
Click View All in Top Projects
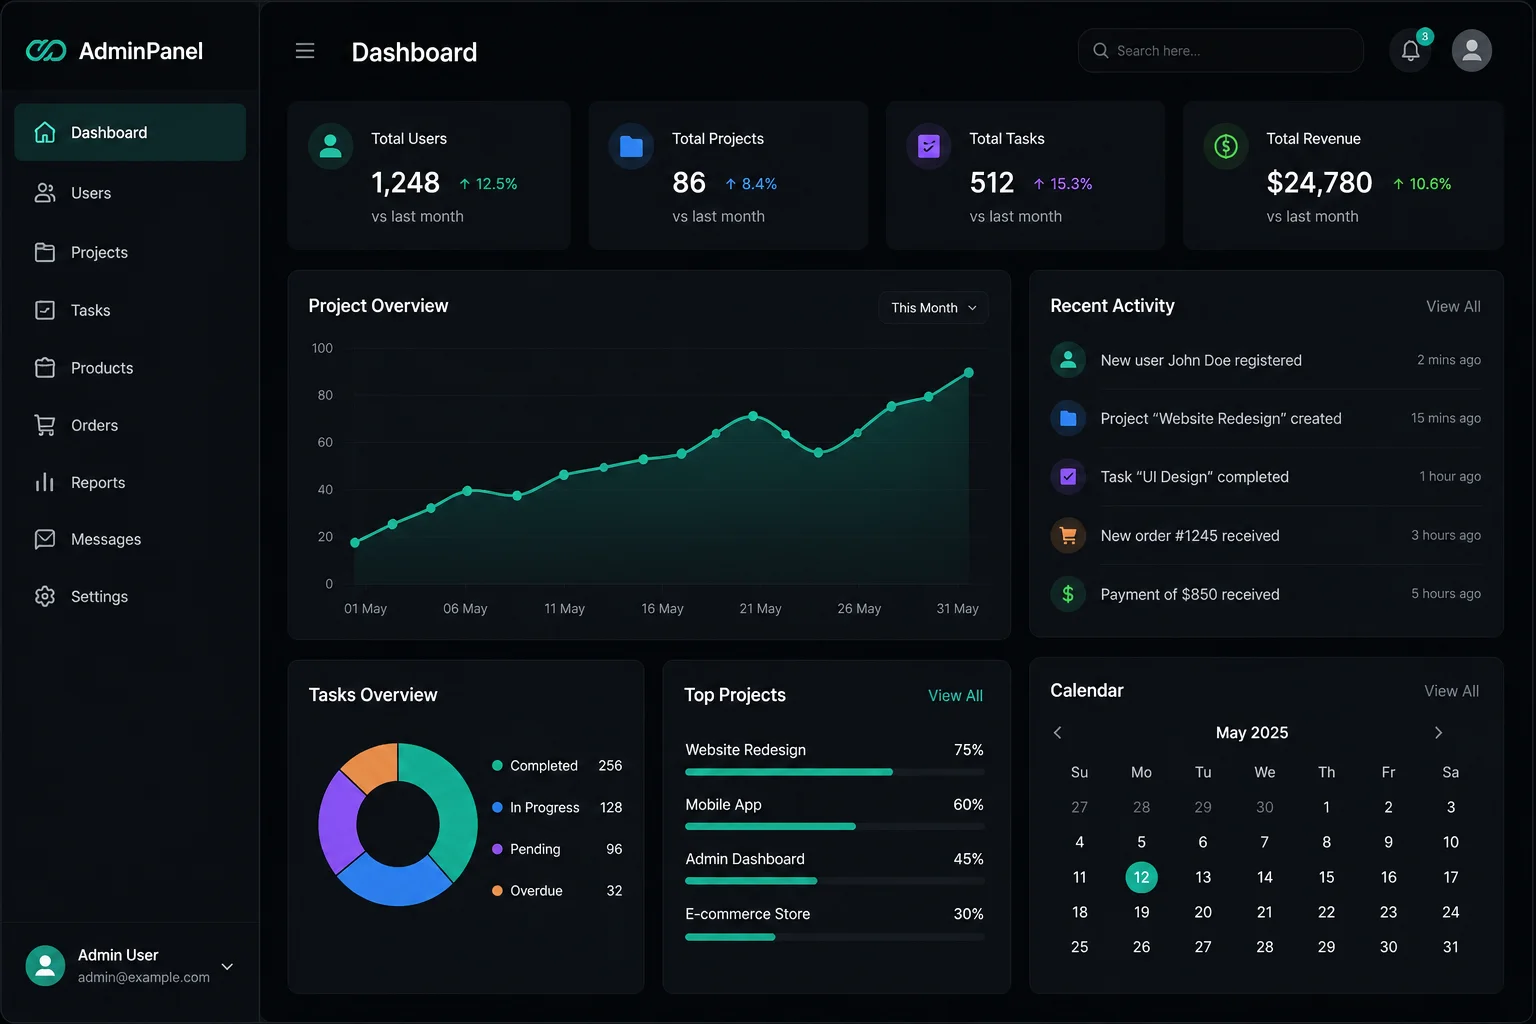click(955, 695)
